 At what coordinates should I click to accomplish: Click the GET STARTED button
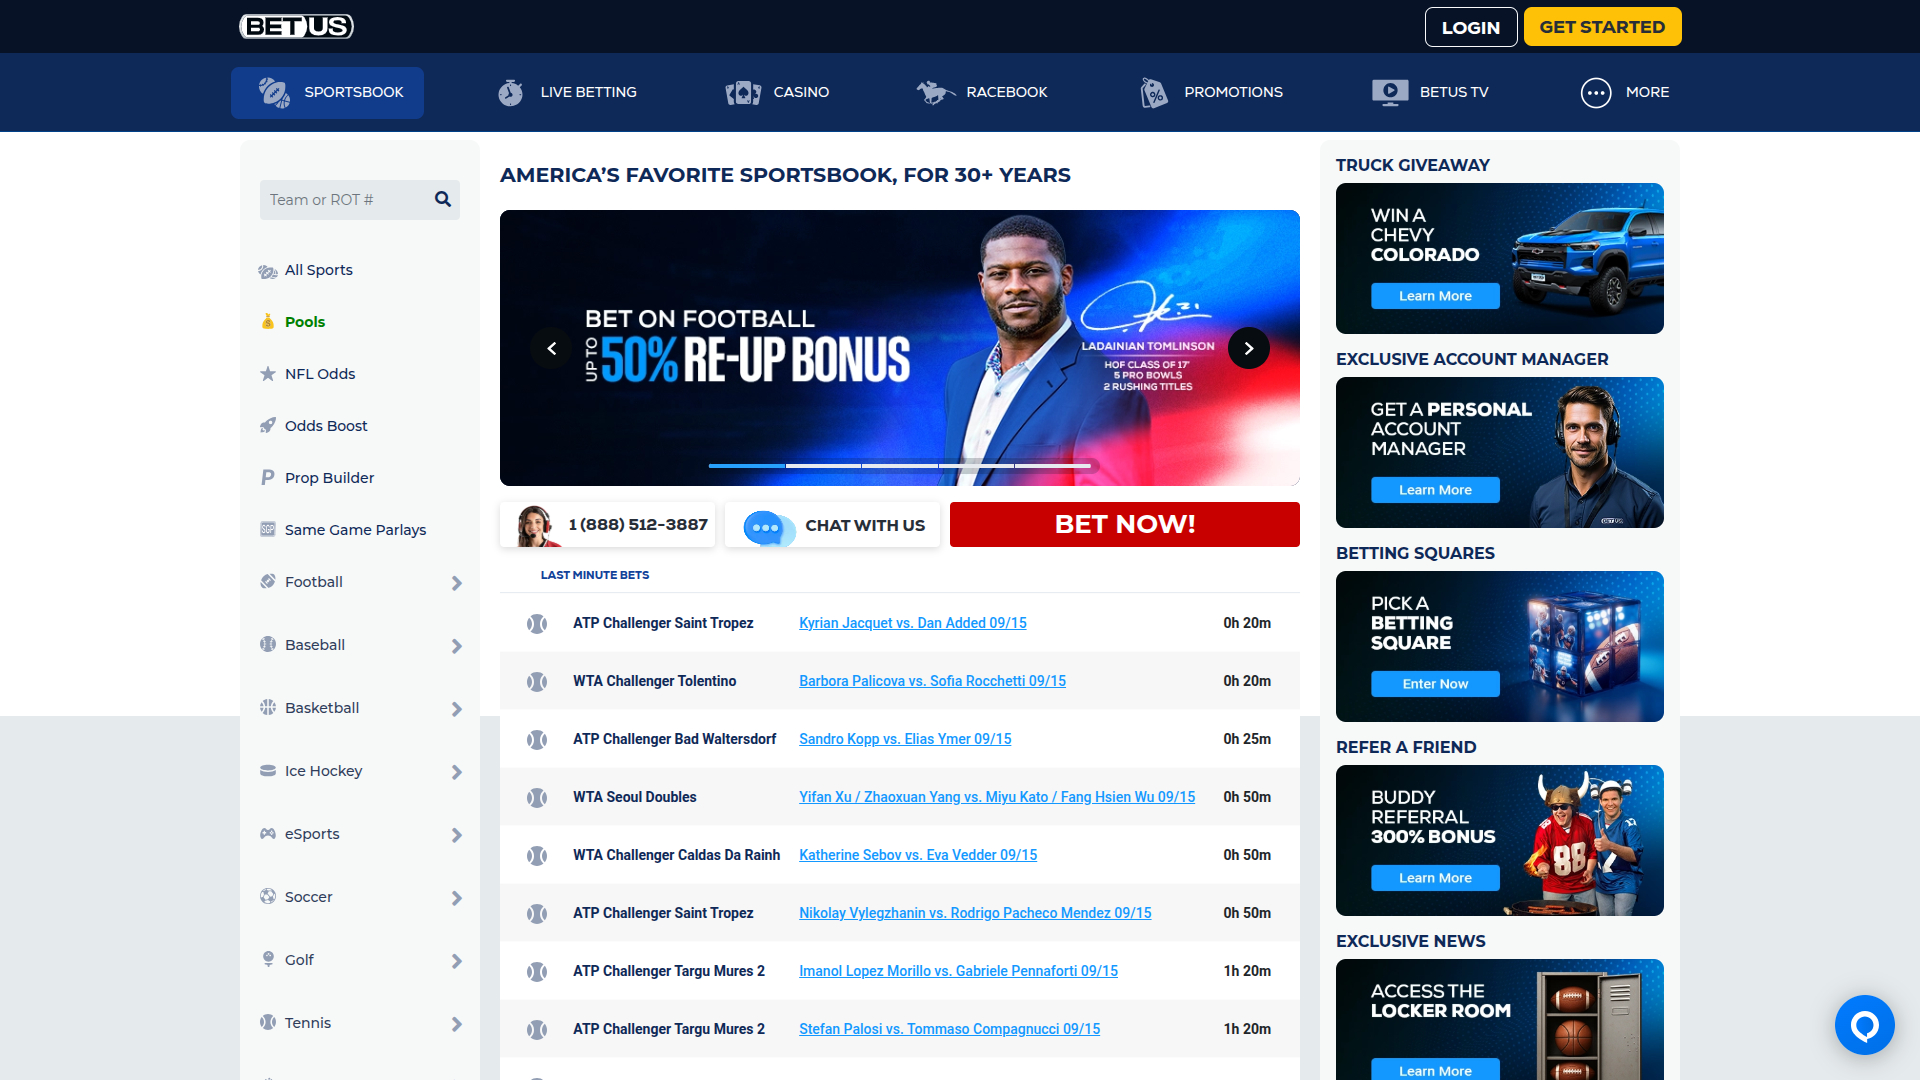point(1601,27)
